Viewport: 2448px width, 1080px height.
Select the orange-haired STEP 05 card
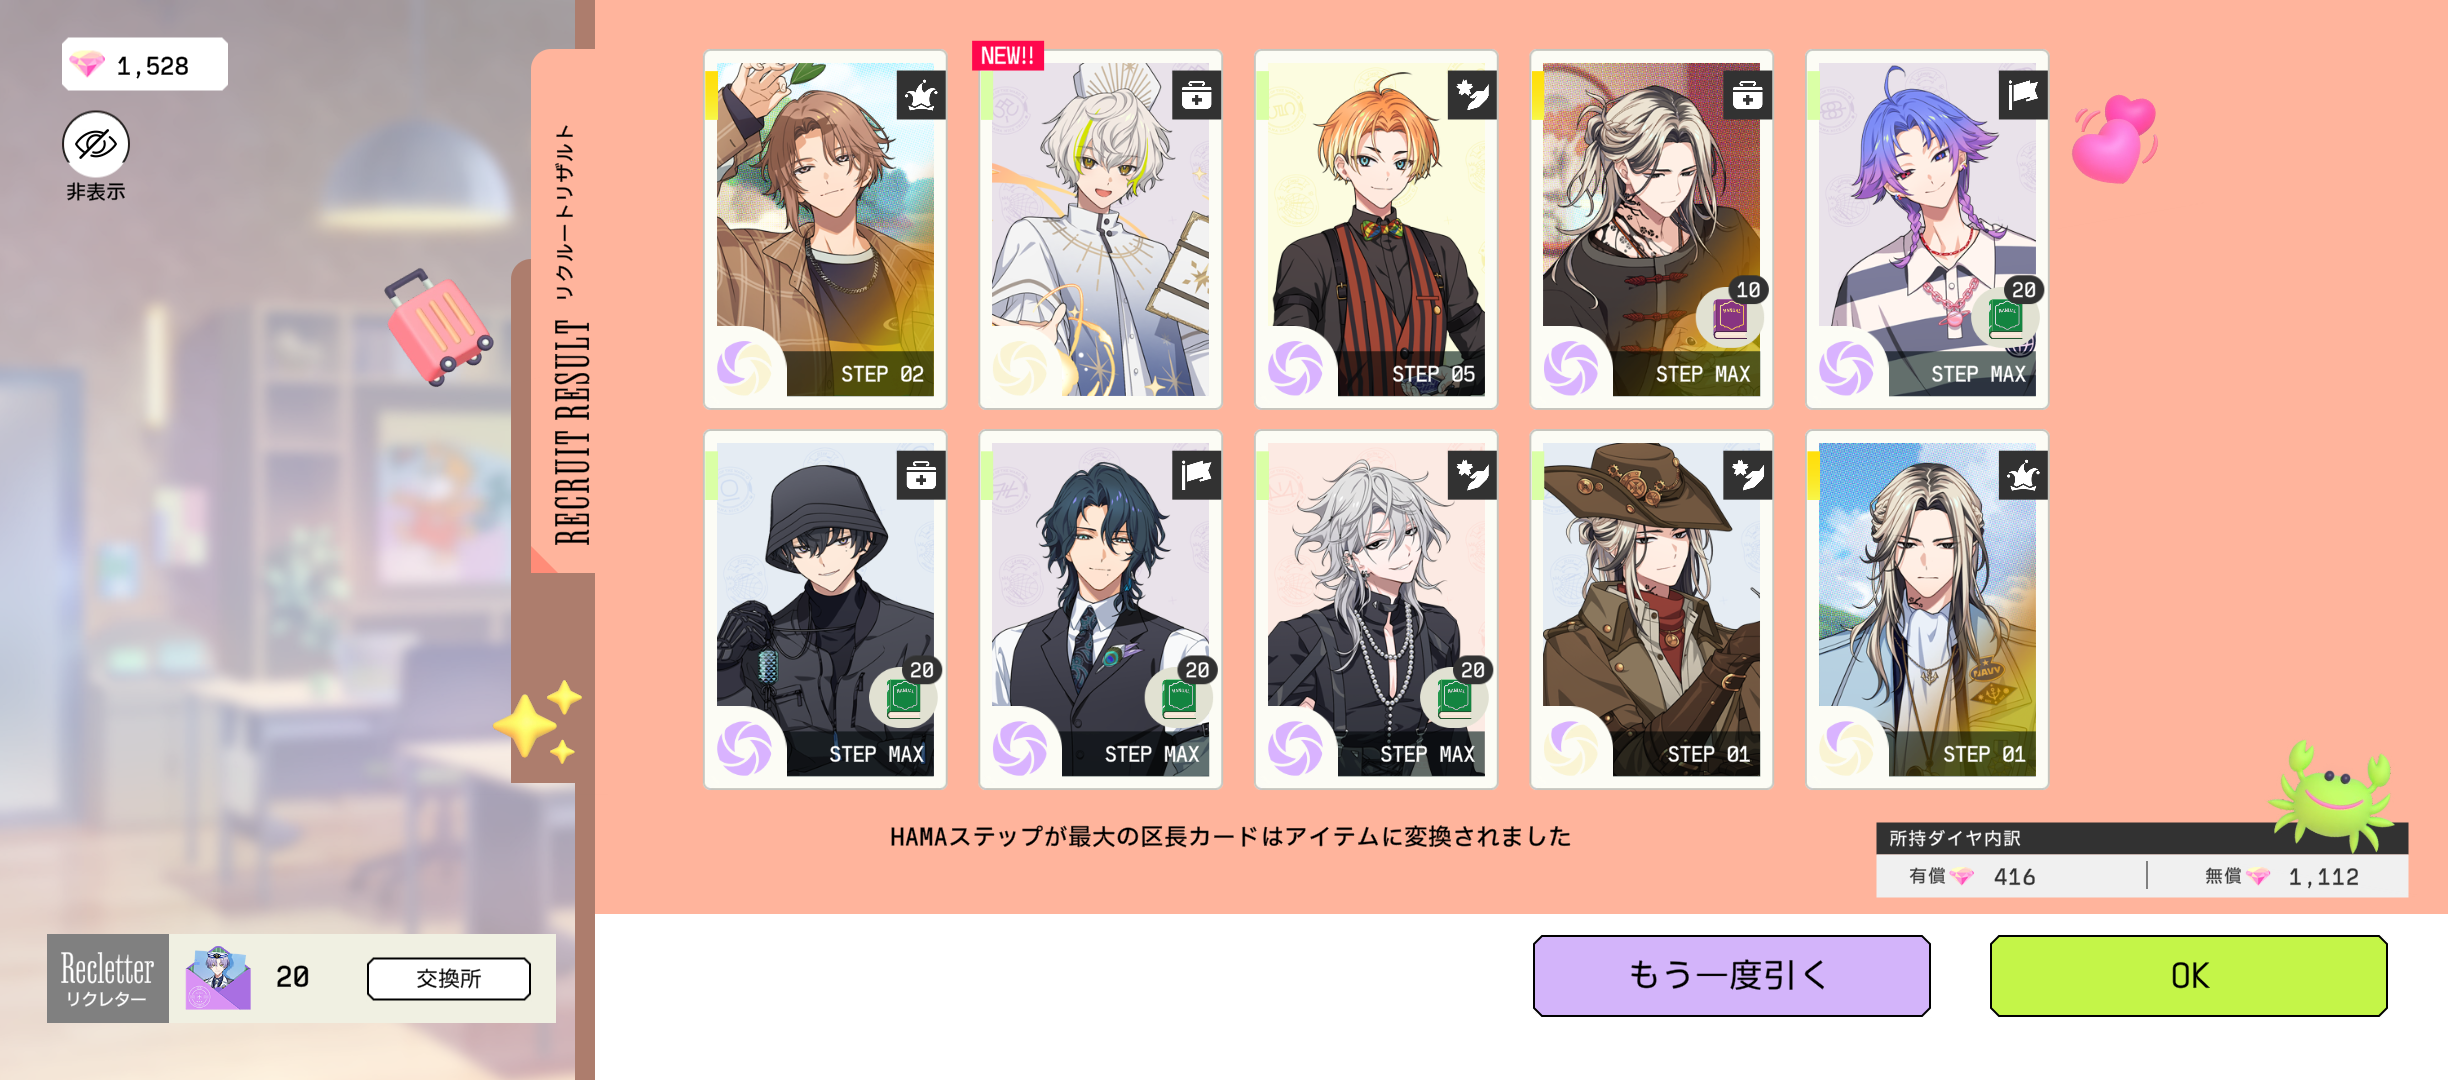pyautogui.click(x=1376, y=229)
